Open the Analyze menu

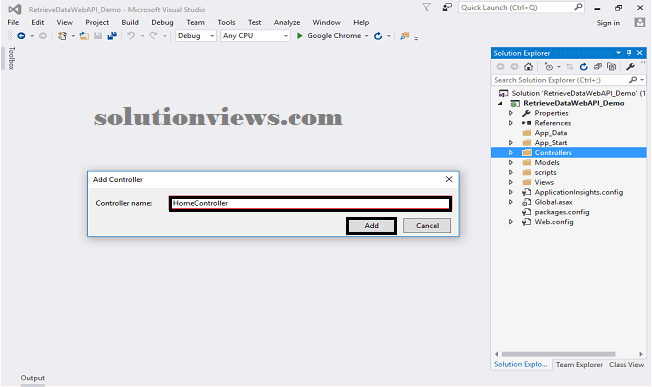click(x=286, y=22)
